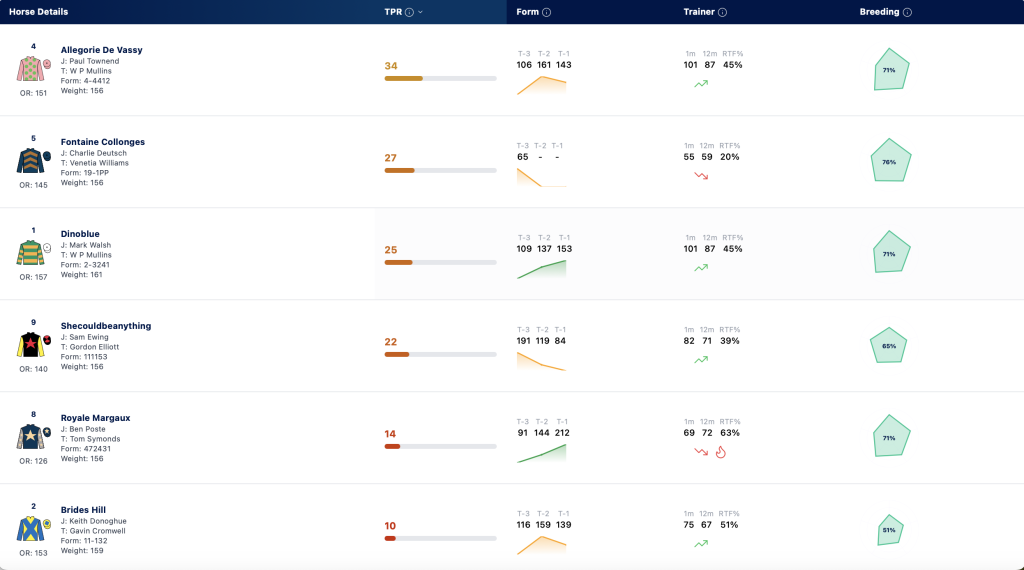
Task: Click Allegorie De Vassy's jockey silks icon
Action: pos(30,69)
